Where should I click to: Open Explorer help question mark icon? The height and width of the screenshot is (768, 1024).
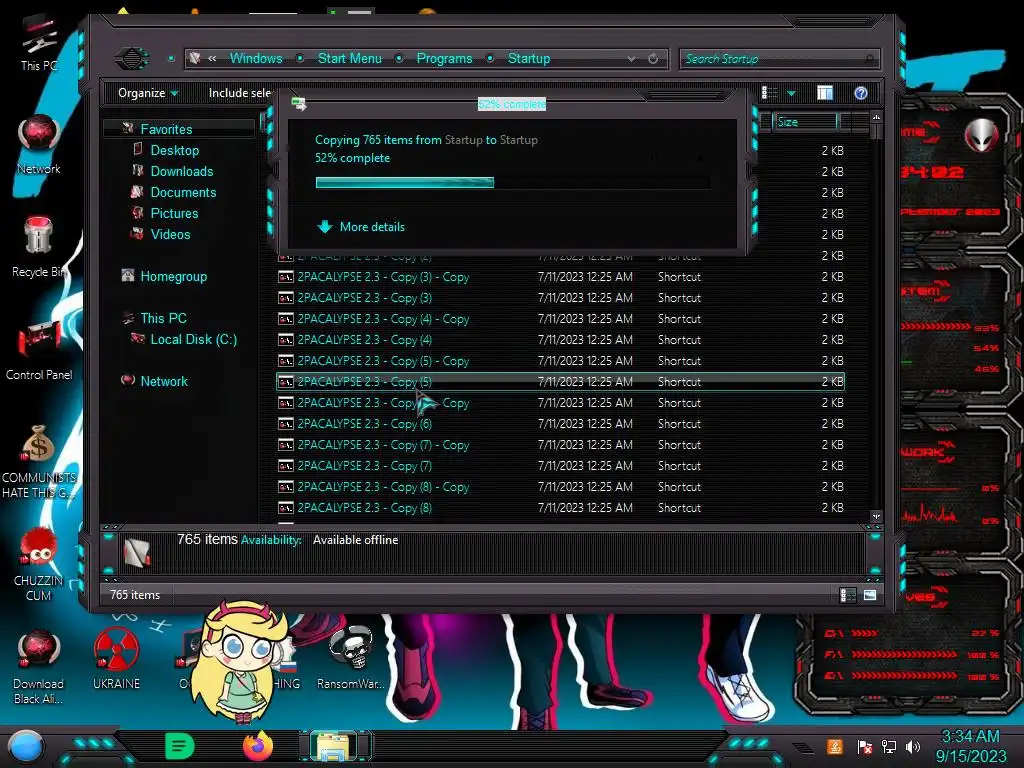coord(861,93)
